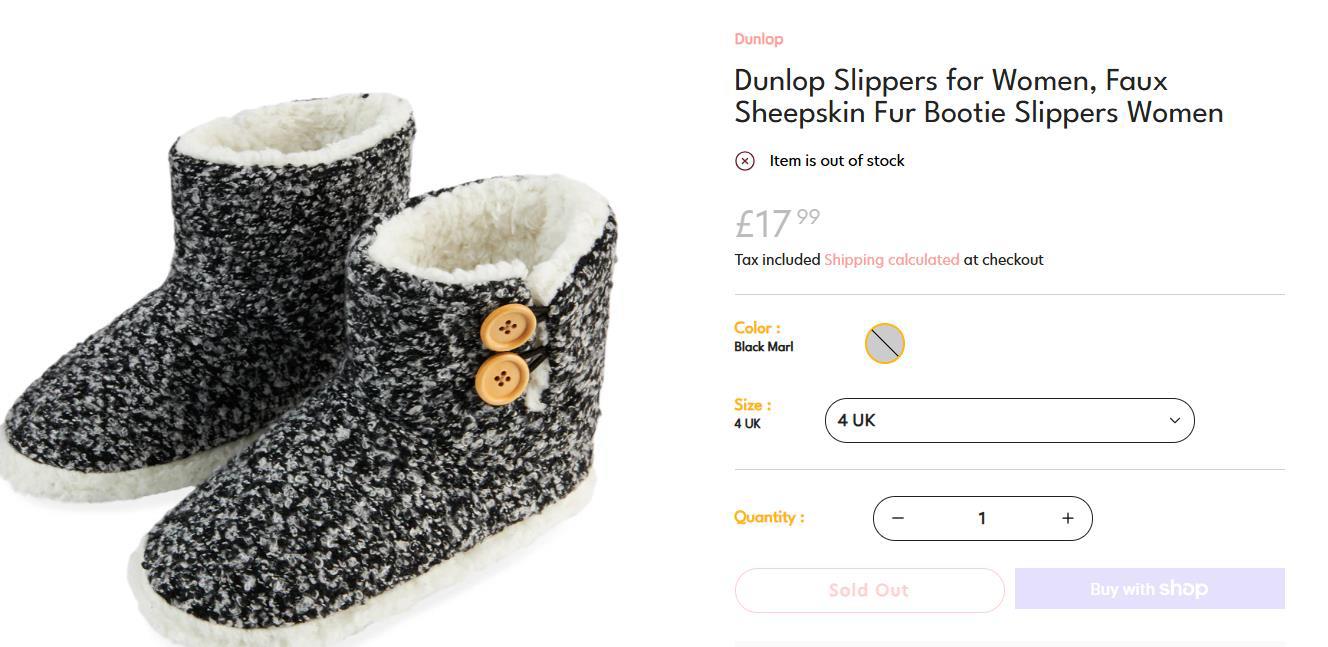Click the Dunlop Slippers product title

tap(978, 96)
